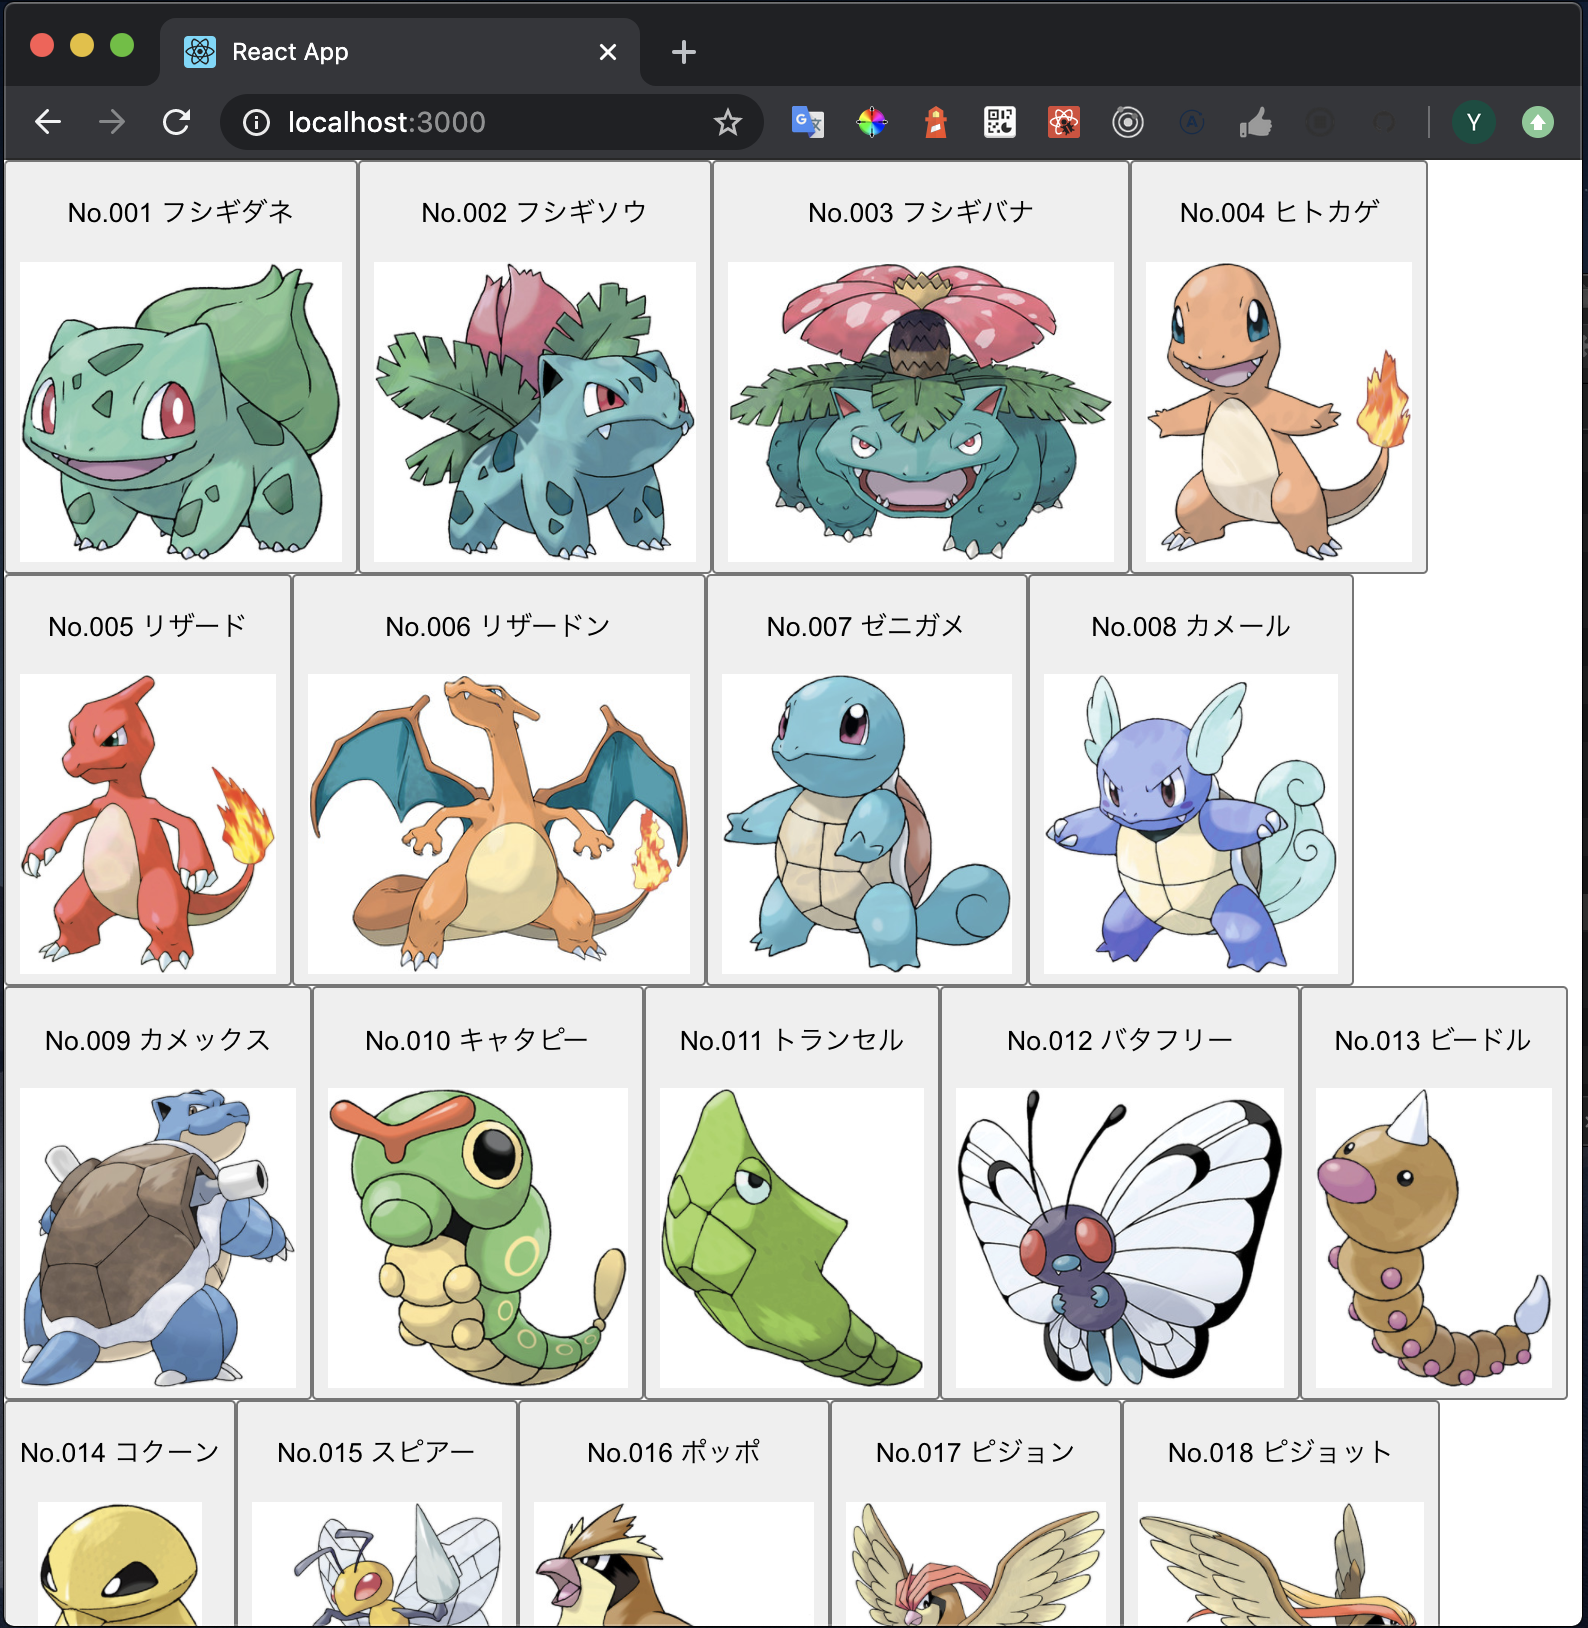Open the QR code extension
Viewport: 1588px width, 1628px height.
pos(1000,122)
